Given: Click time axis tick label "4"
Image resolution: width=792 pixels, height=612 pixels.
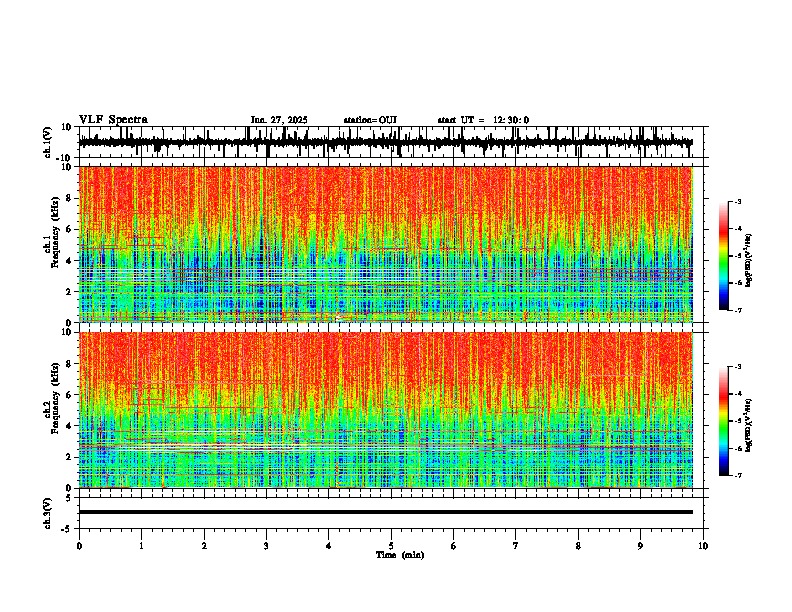Looking at the screenshot, I should click(329, 546).
